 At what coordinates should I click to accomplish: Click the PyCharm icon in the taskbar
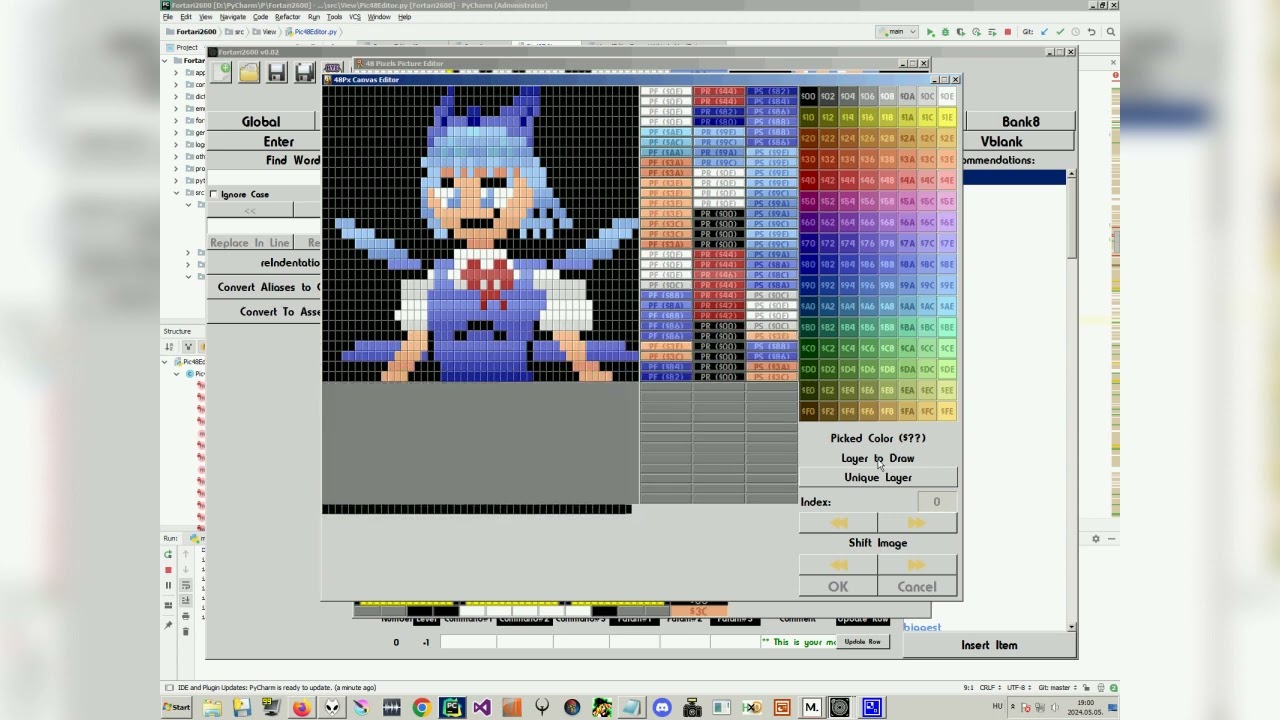(452, 708)
